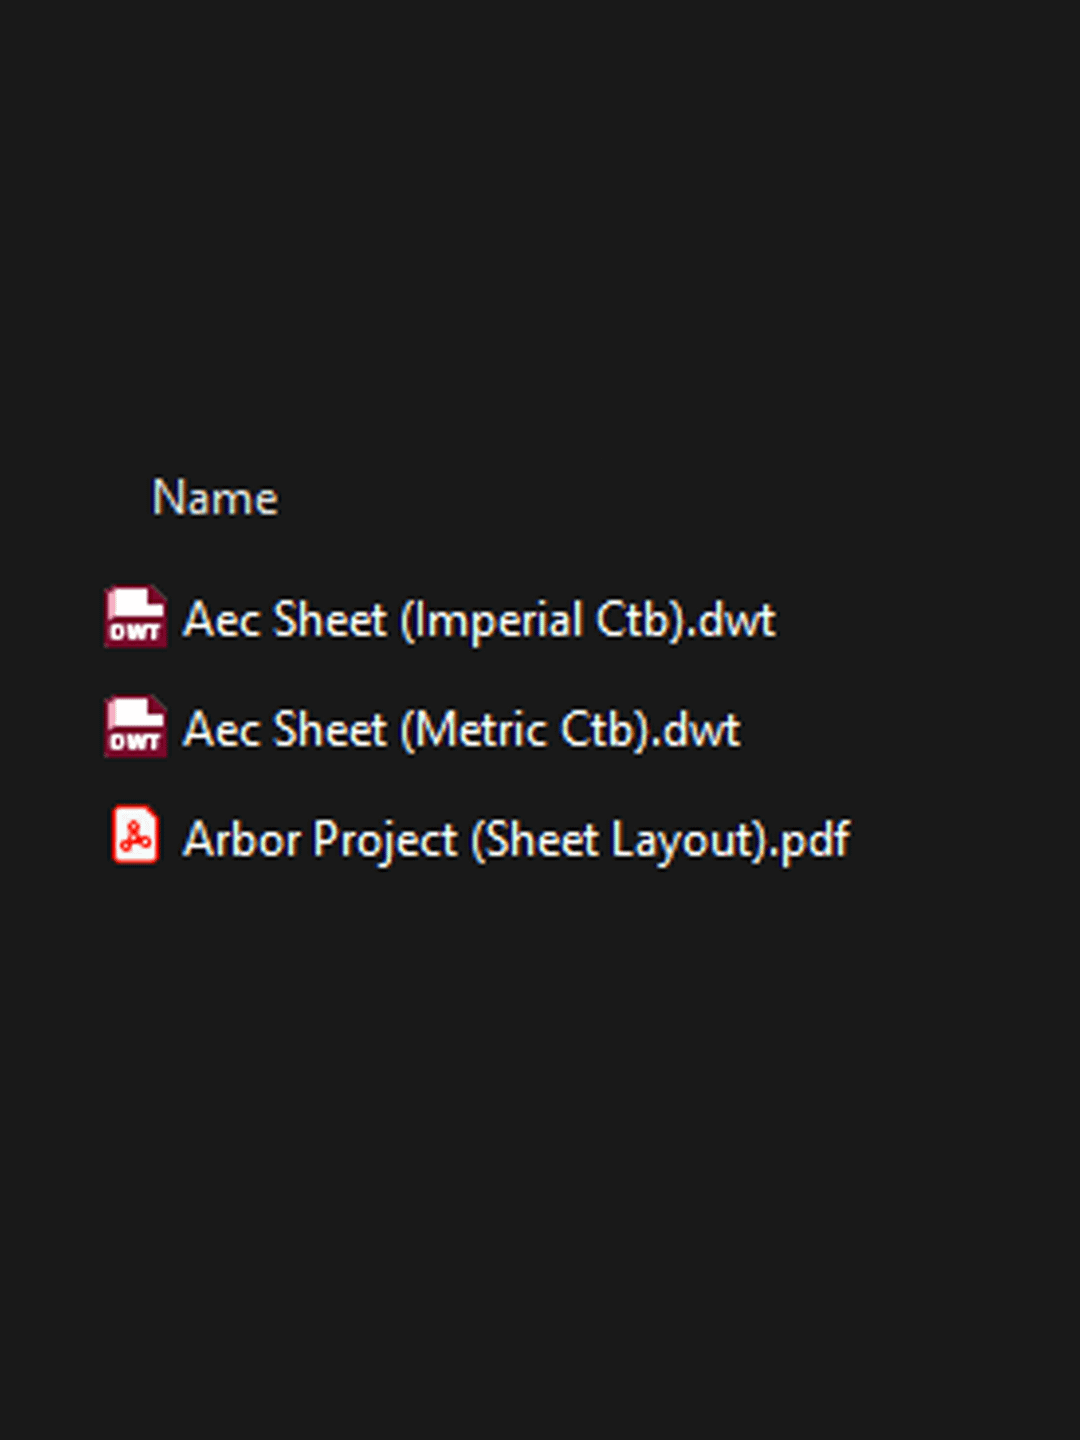Viewport: 1080px width, 1440px height.
Task: Select the Arbor Project (Sheet Layout).pdf file name
Action: [x=516, y=840]
